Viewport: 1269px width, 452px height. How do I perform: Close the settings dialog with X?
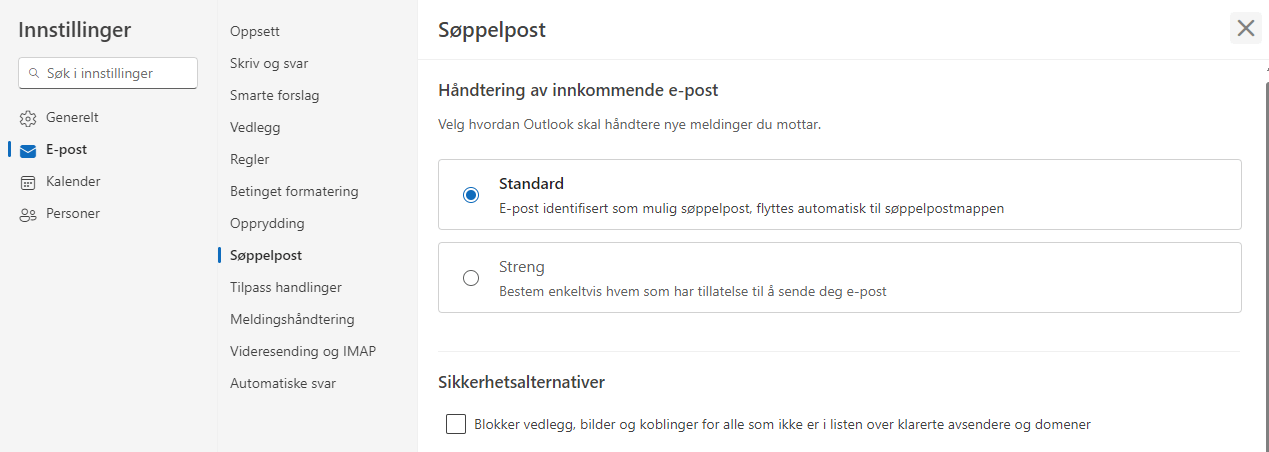(x=1245, y=28)
